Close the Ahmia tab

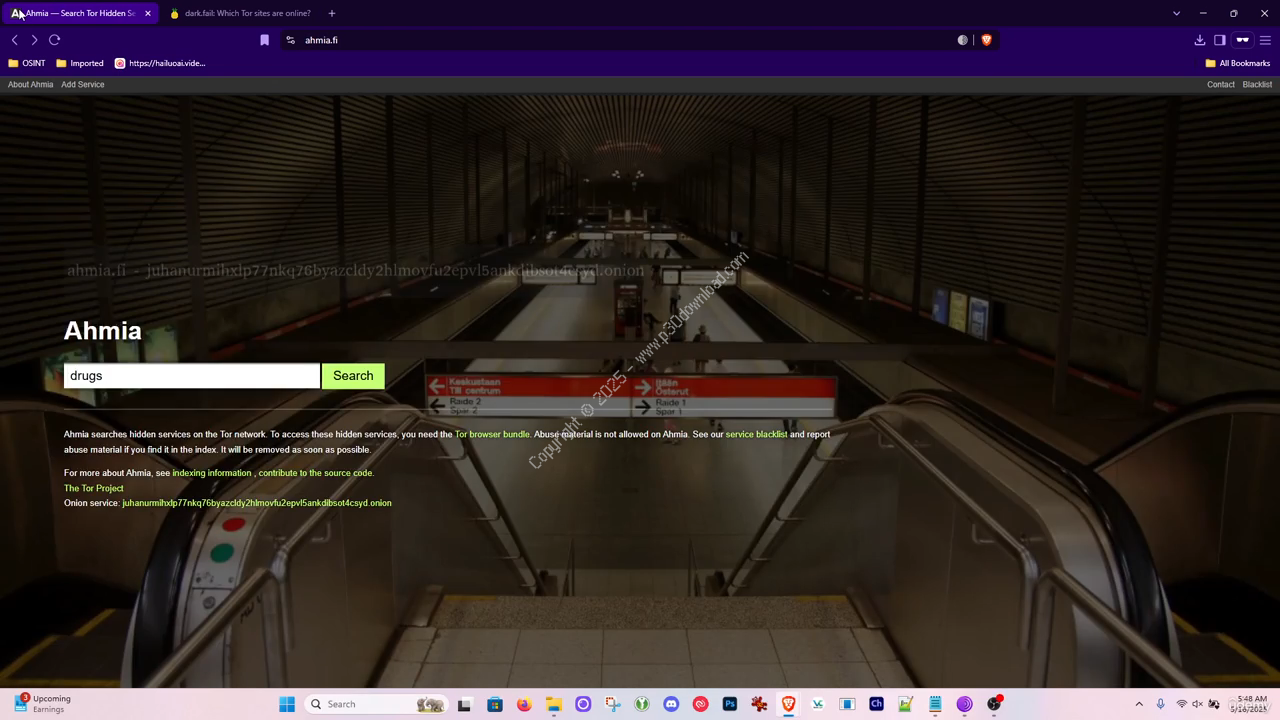pyautogui.click(x=148, y=13)
